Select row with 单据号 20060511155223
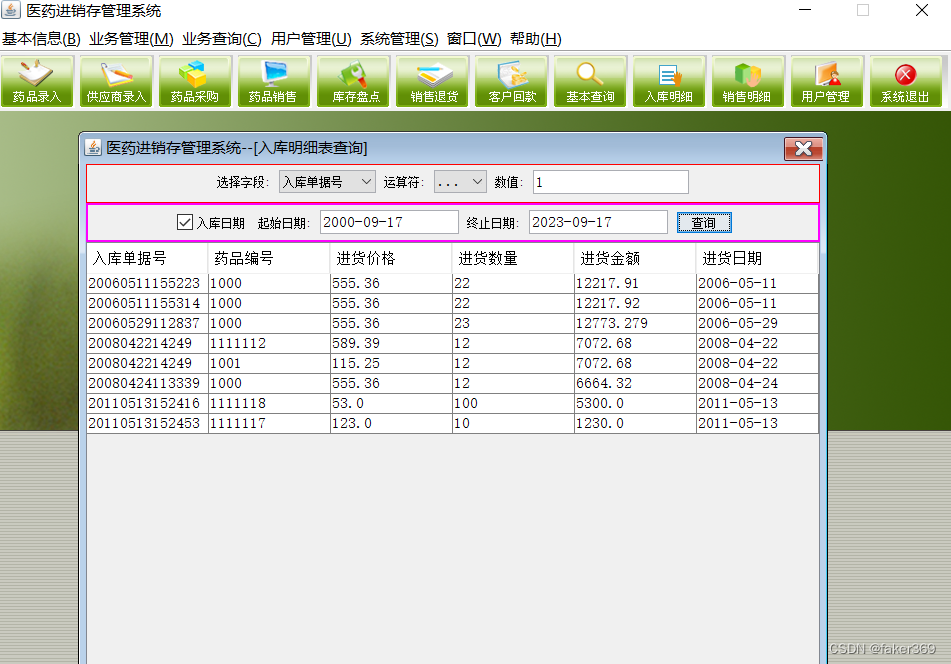The height and width of the screenshot is (664, 951). (452, 283)
